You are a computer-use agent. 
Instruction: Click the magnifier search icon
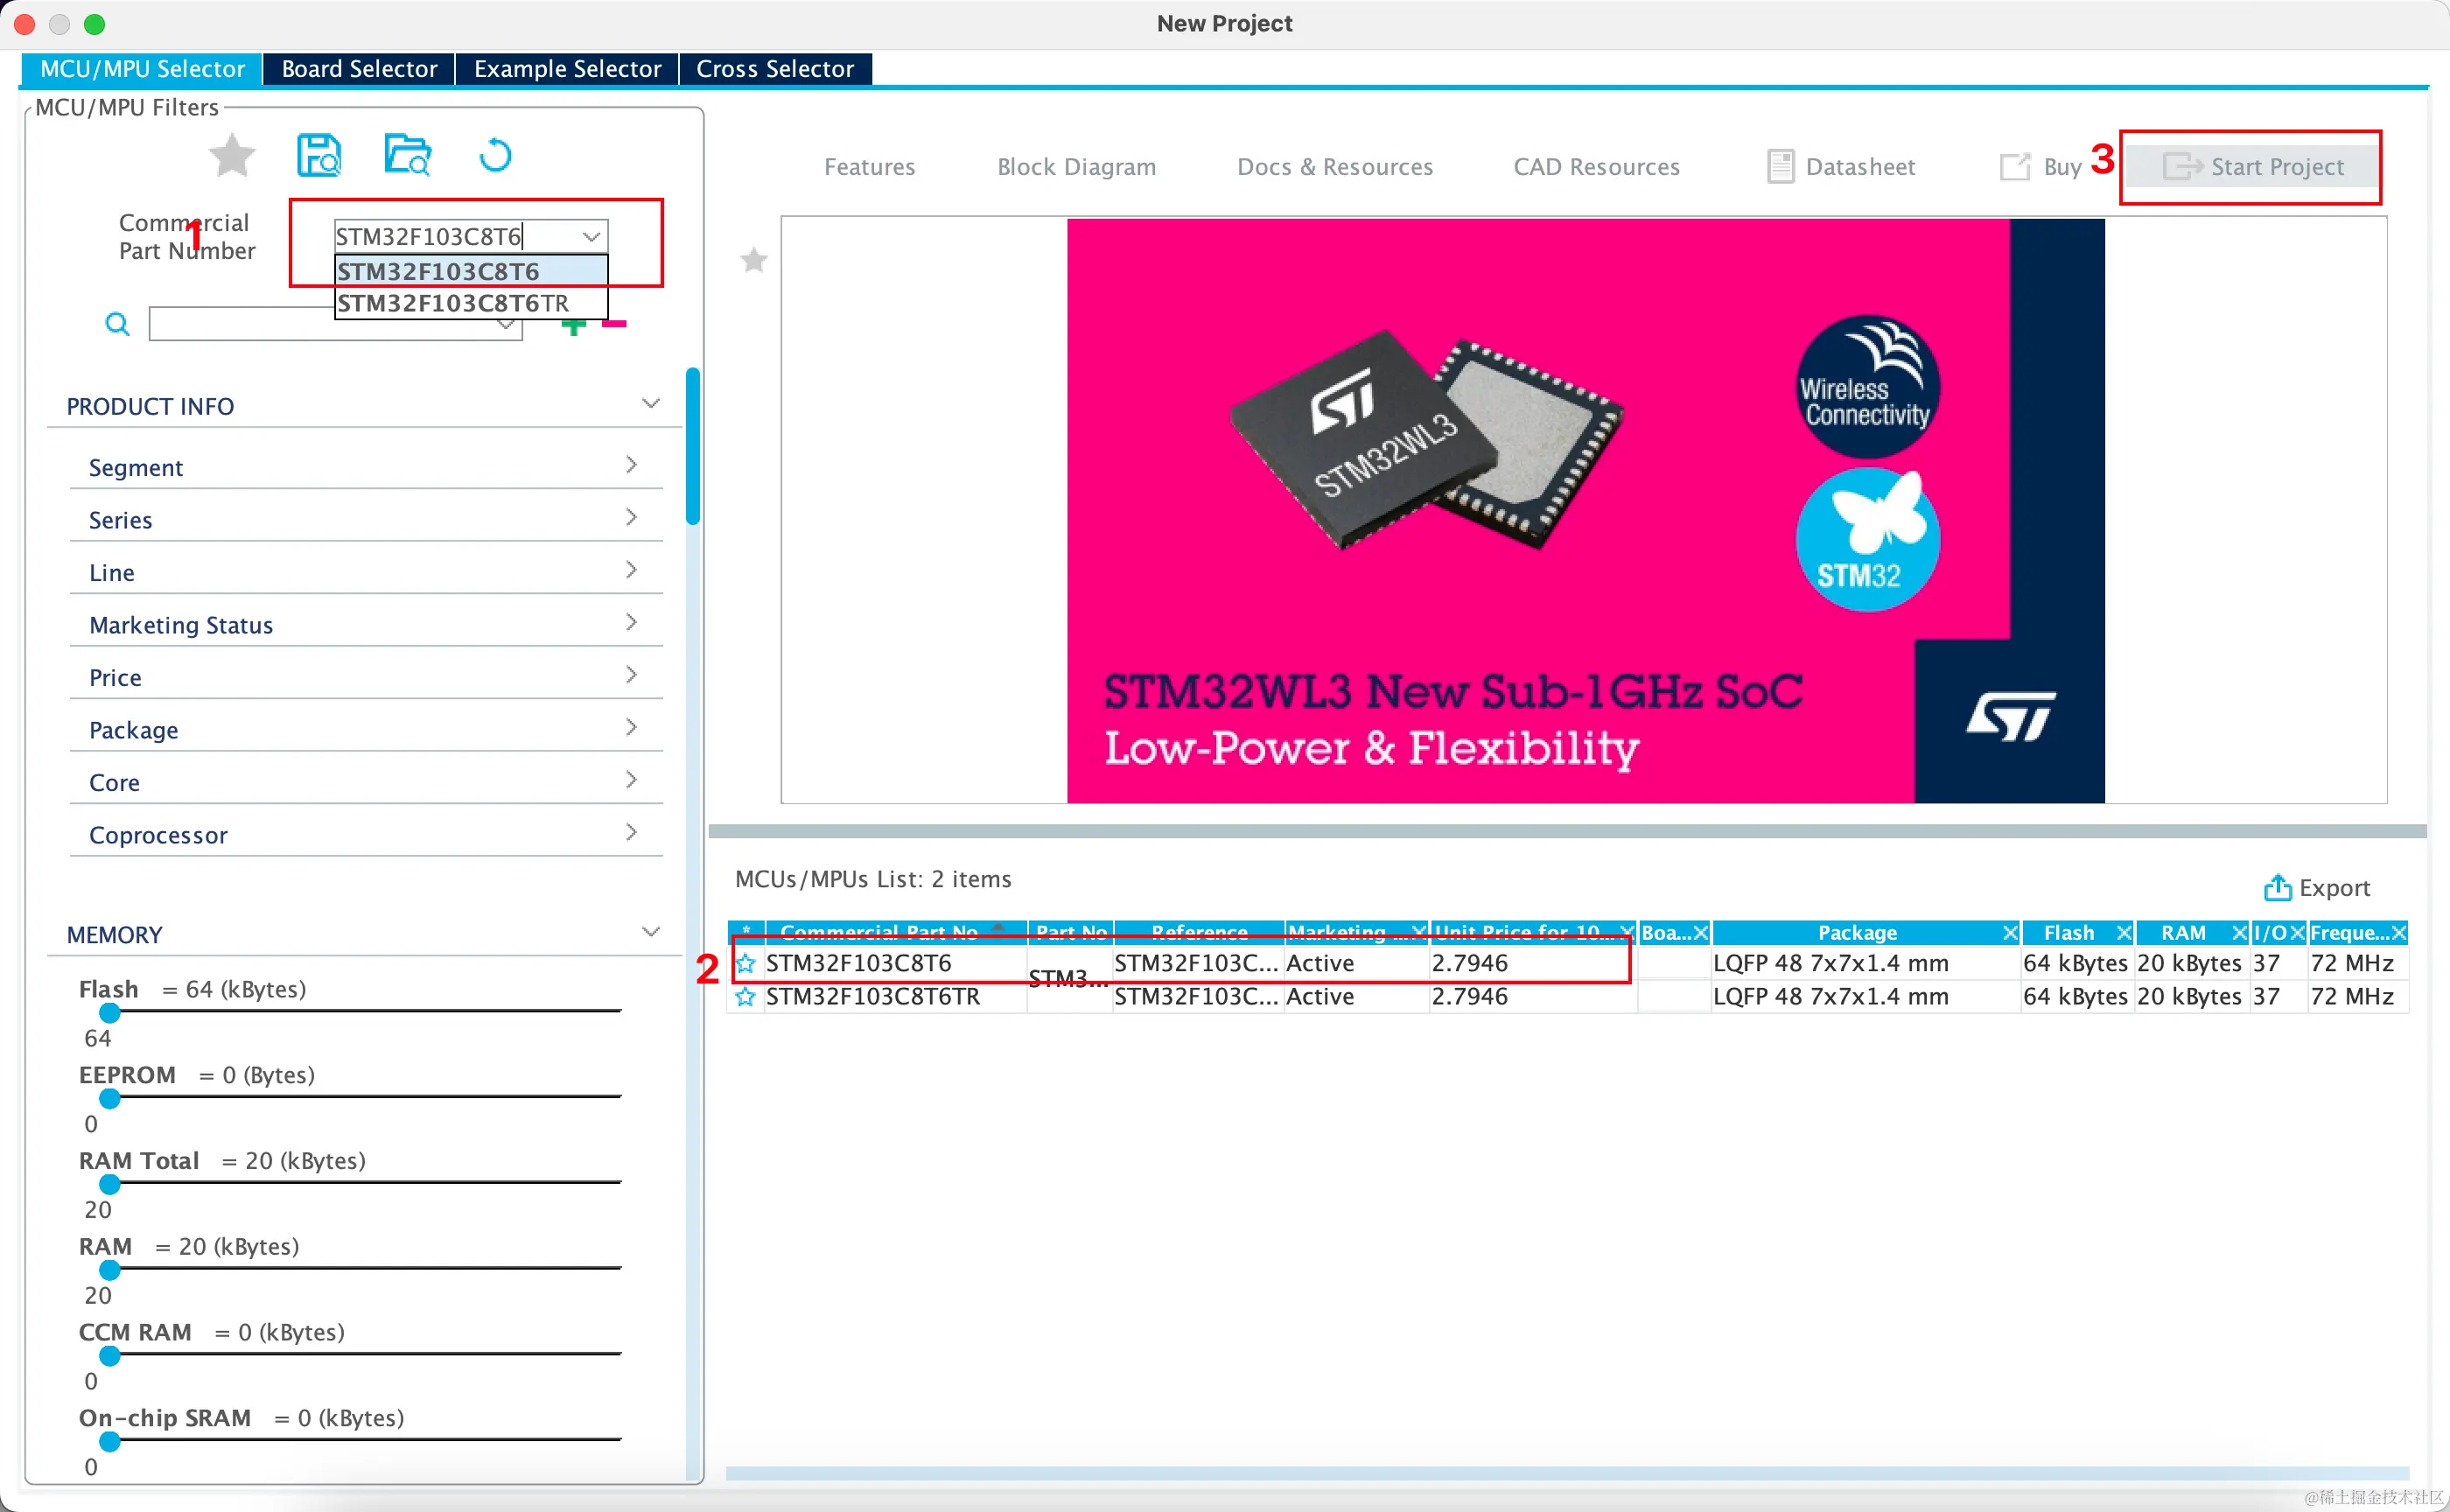click(x=117, y=324)
